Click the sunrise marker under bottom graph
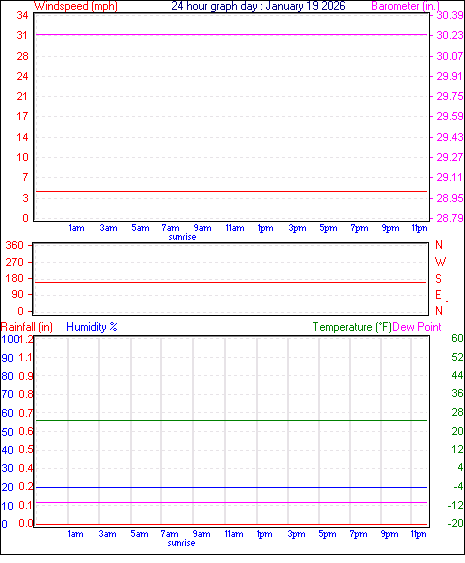The height and width of the screenshot is (563, 465). 181,543
